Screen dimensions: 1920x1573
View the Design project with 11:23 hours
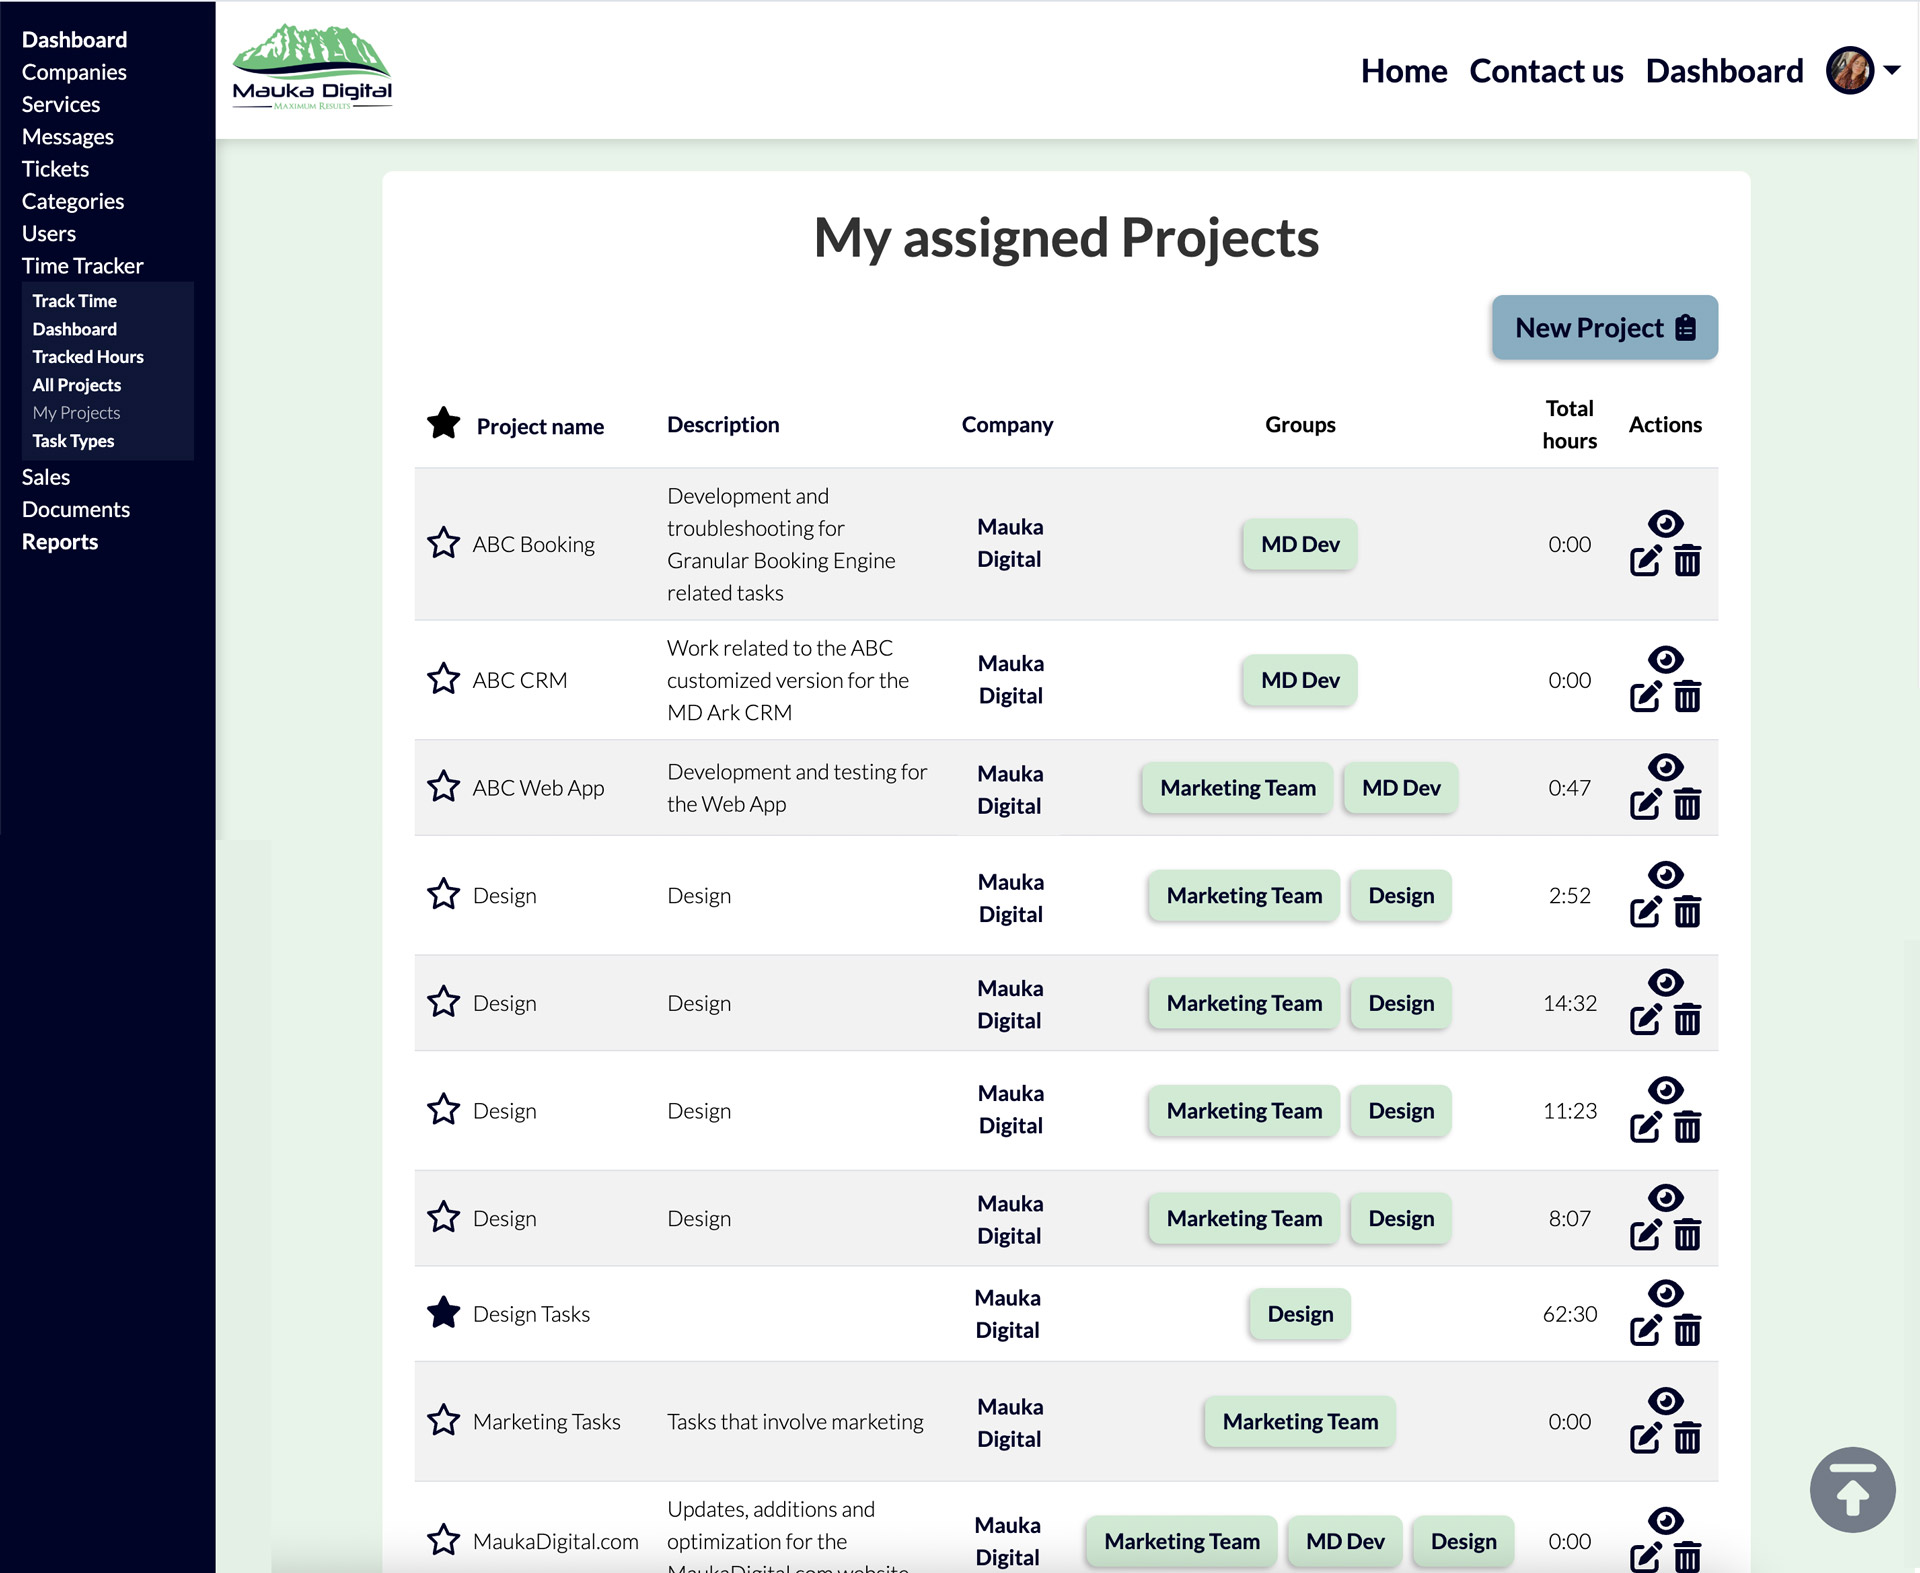click(x=1665, y=1090)
